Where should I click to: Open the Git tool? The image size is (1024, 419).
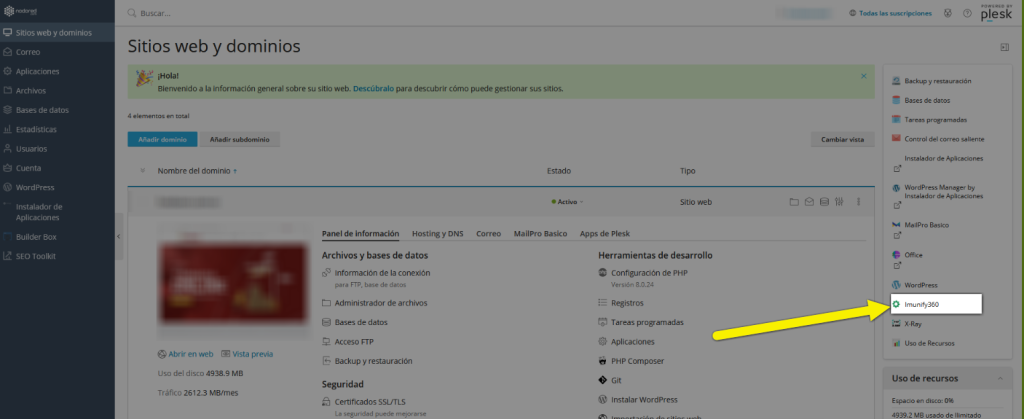point(617,380)
